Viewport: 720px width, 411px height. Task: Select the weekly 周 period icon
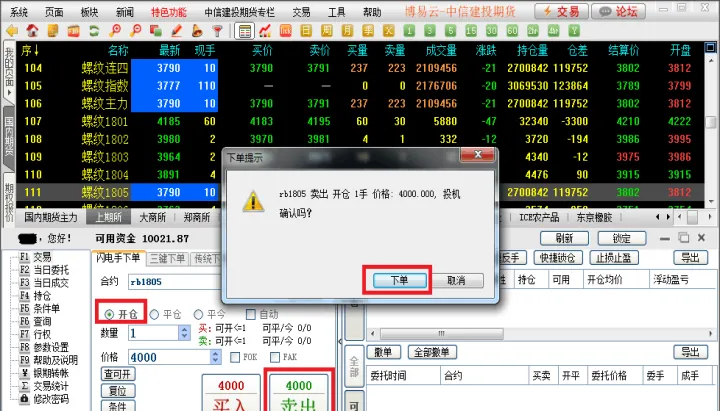[326, 31]
